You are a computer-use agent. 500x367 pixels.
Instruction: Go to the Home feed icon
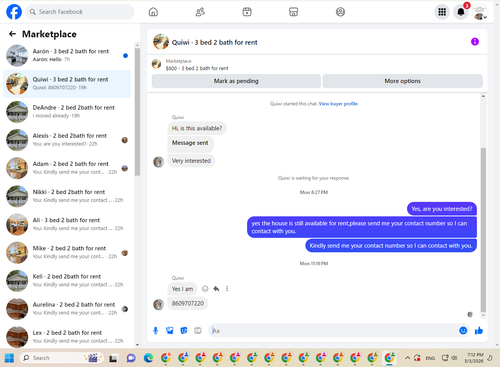pos(153,12)
